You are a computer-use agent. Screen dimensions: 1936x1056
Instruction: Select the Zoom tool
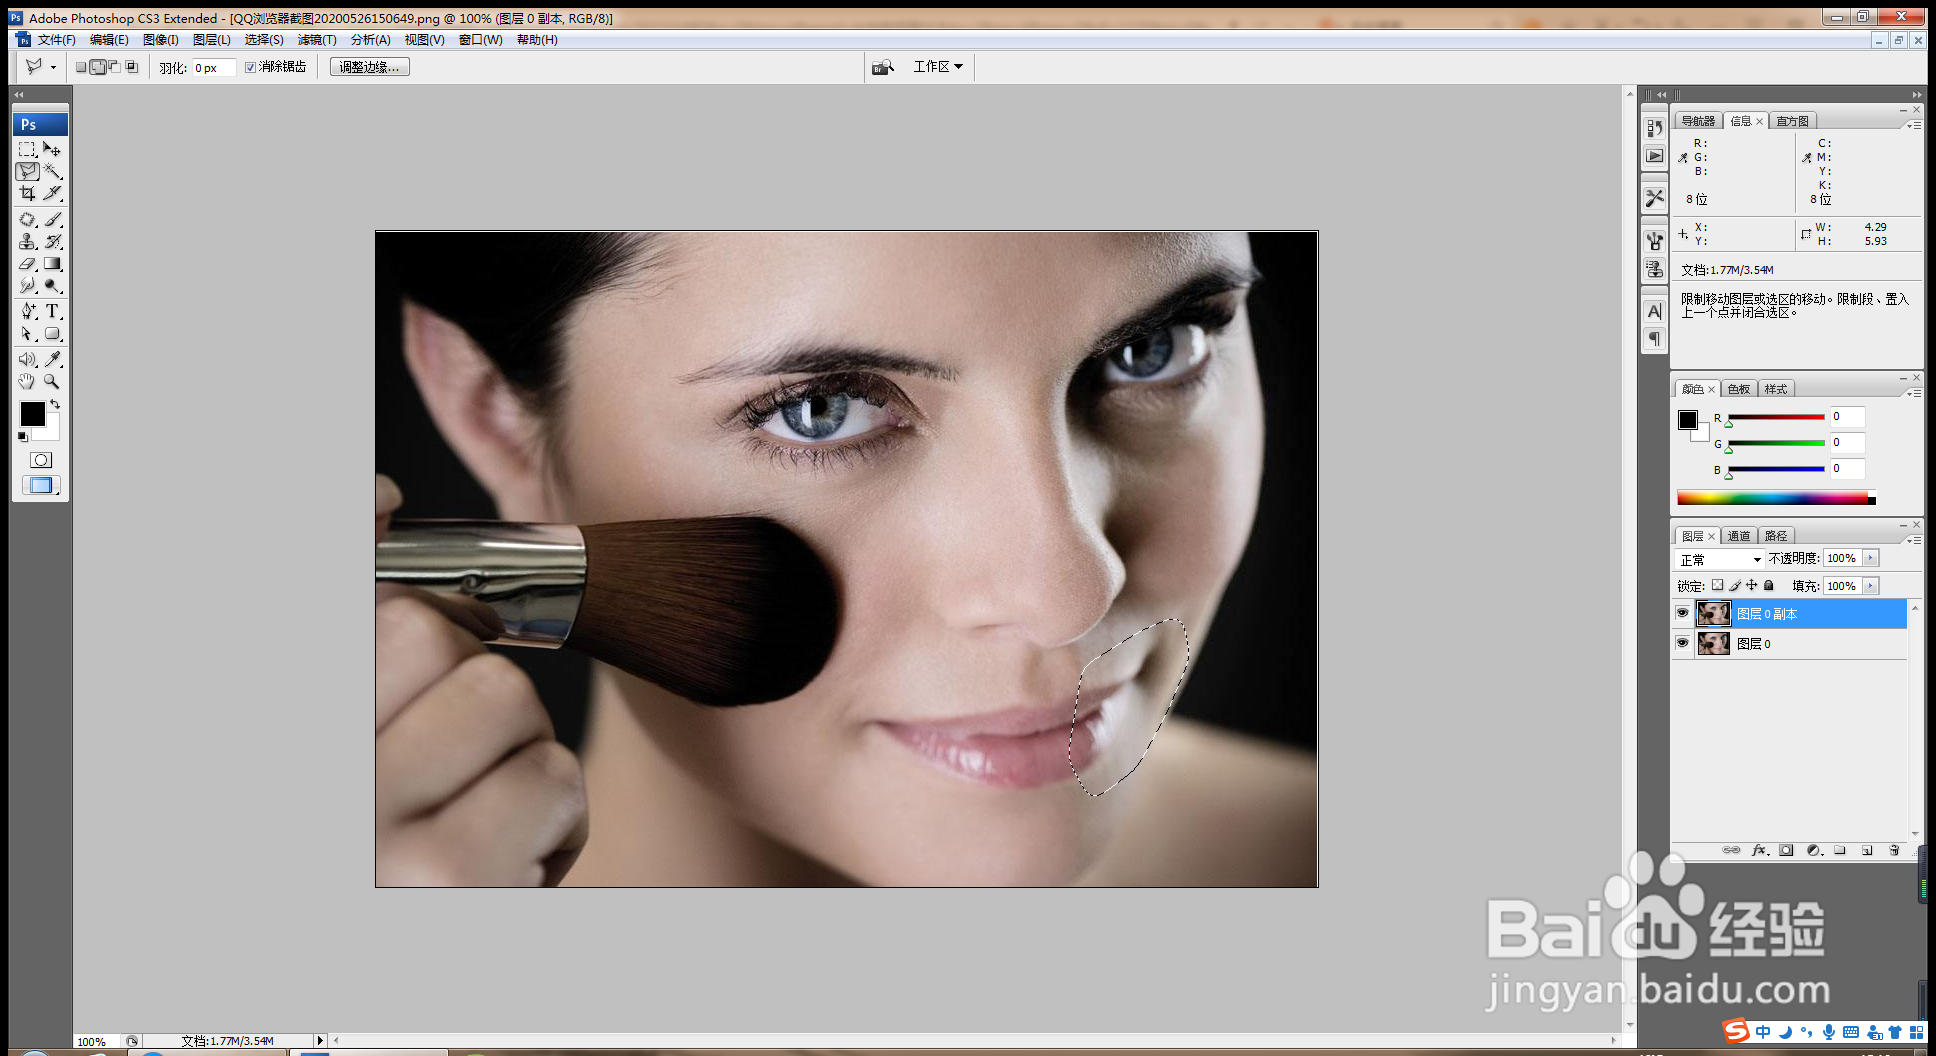(53, 381)
